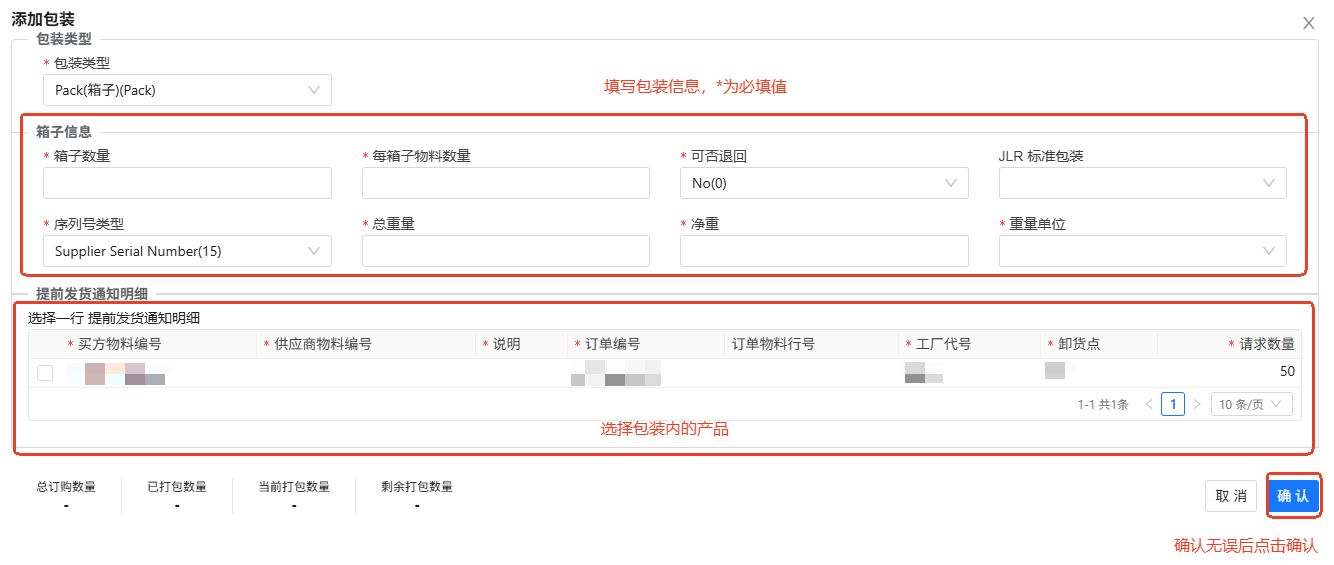Go to previous page arrow in pagination

[x=1149, y=404]
